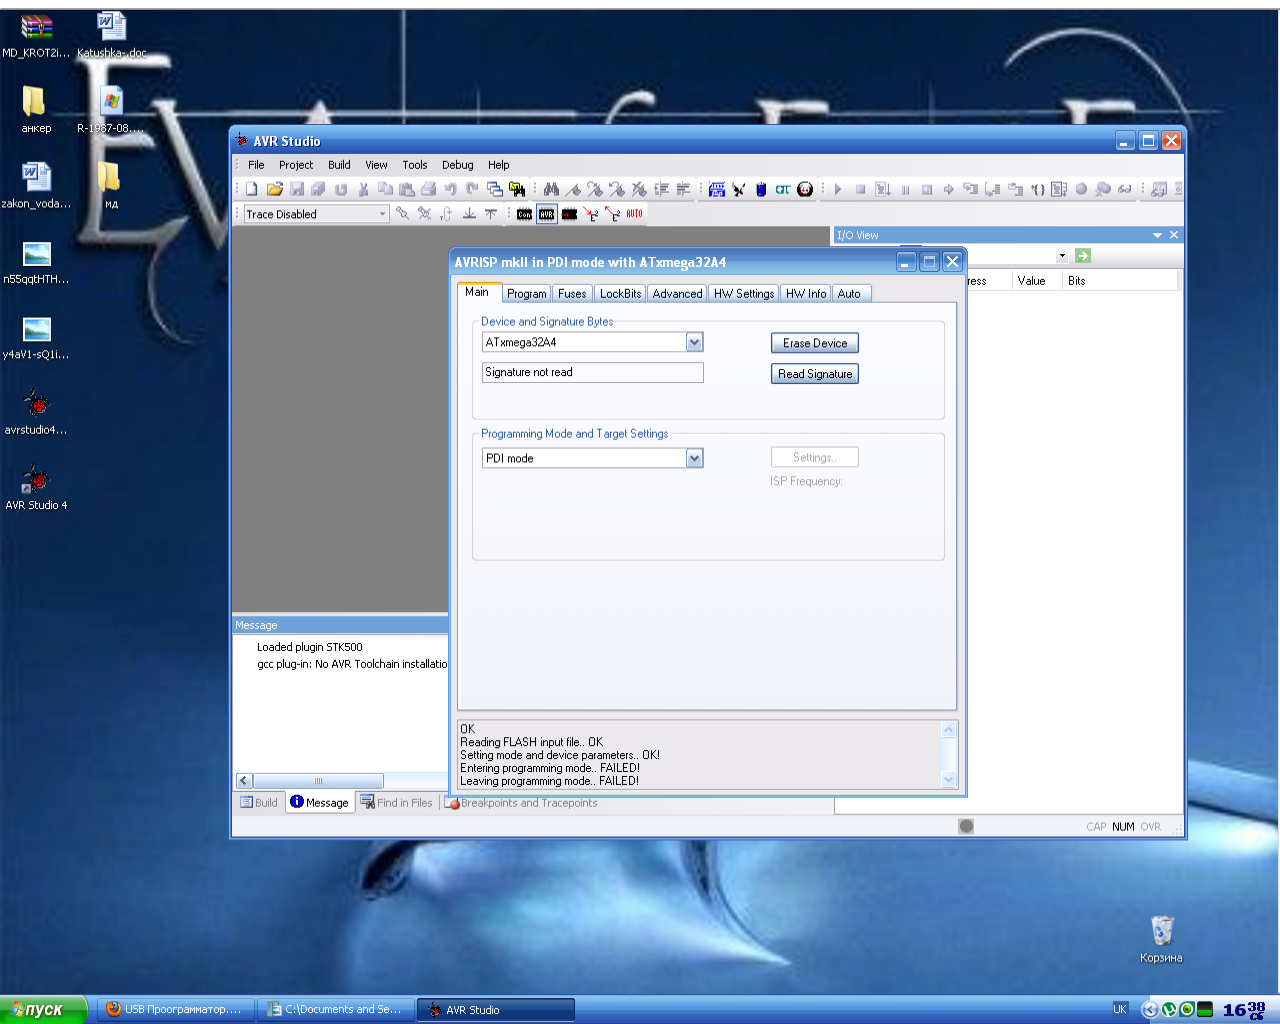1280x1024 pixels.
Task: Click the cascade windows toolbar icon
Action: (495, 189)
